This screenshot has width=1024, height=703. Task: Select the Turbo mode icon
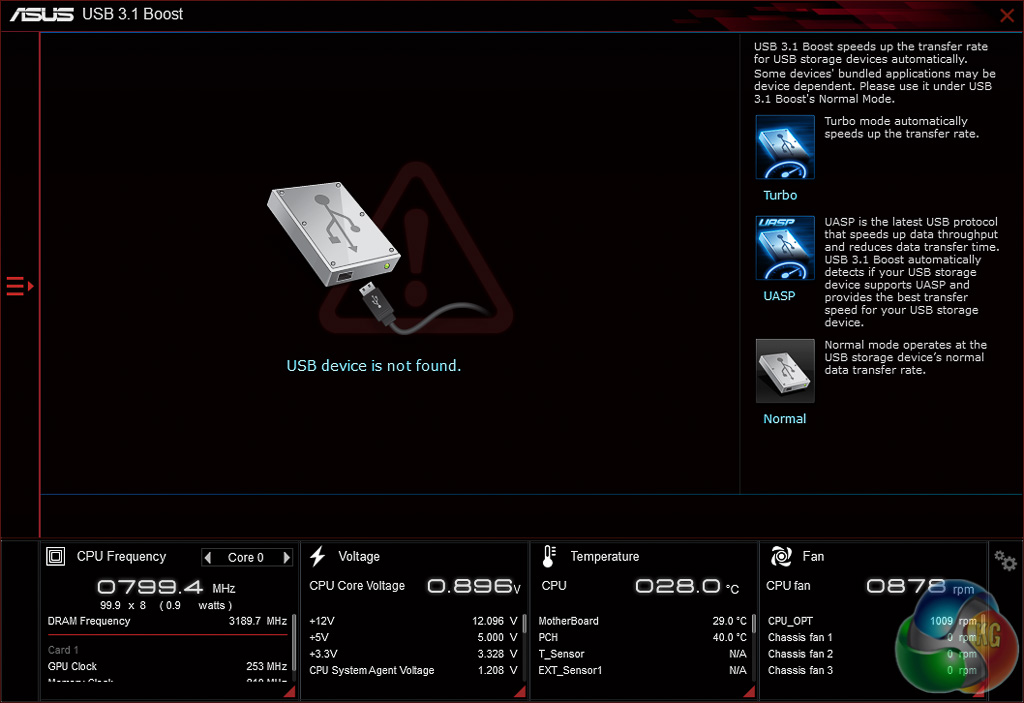click(784, 147)
